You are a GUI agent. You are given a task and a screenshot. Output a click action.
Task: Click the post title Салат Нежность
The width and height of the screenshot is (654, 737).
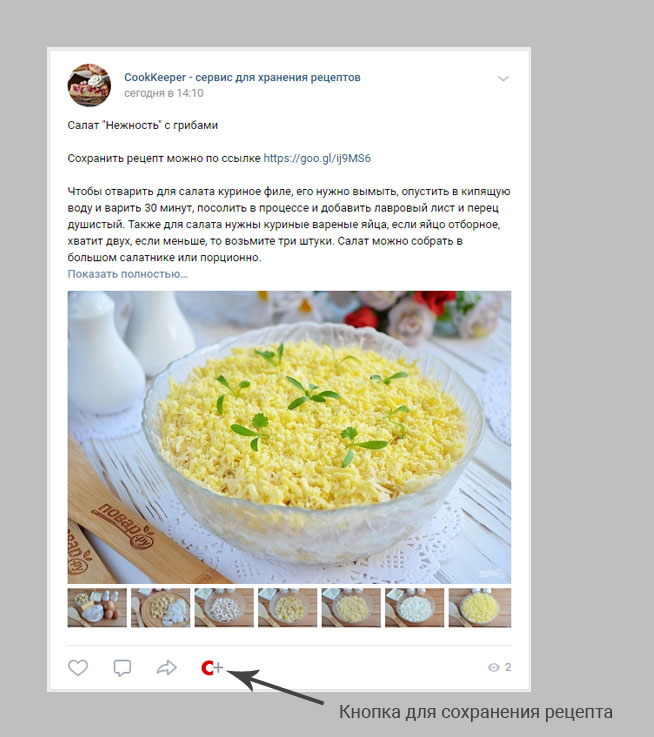(x=142, y=125)
